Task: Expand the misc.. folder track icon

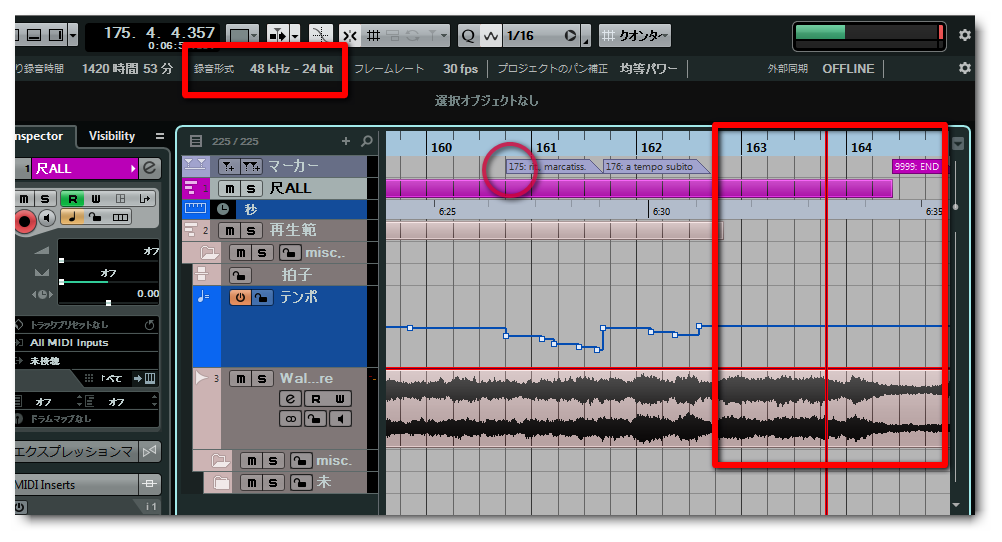Action: (x=208, y=252)
